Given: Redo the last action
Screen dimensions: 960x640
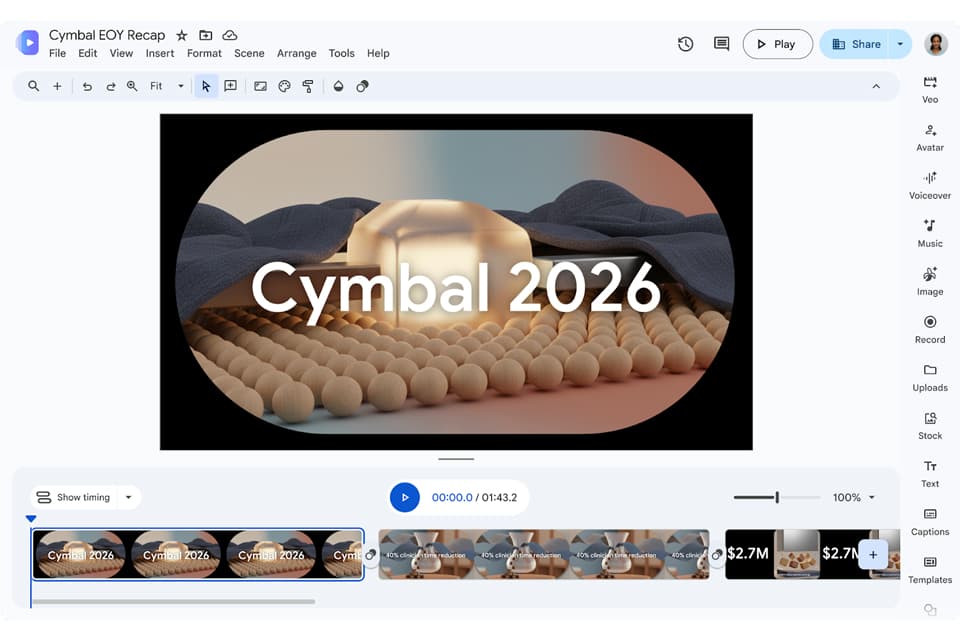Looking at the screenshot, I should pos(110,86).
